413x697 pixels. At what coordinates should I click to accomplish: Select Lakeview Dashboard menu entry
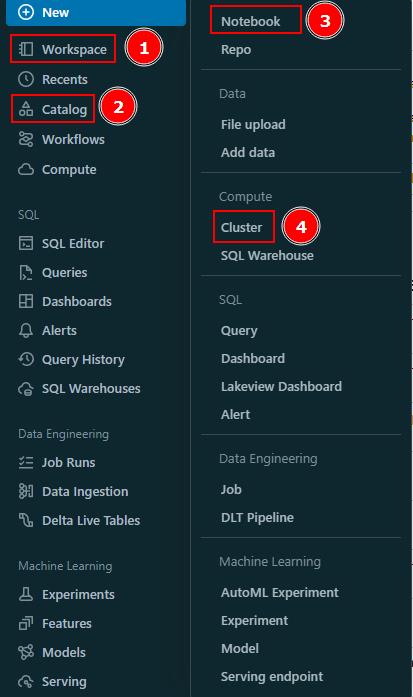281,386
